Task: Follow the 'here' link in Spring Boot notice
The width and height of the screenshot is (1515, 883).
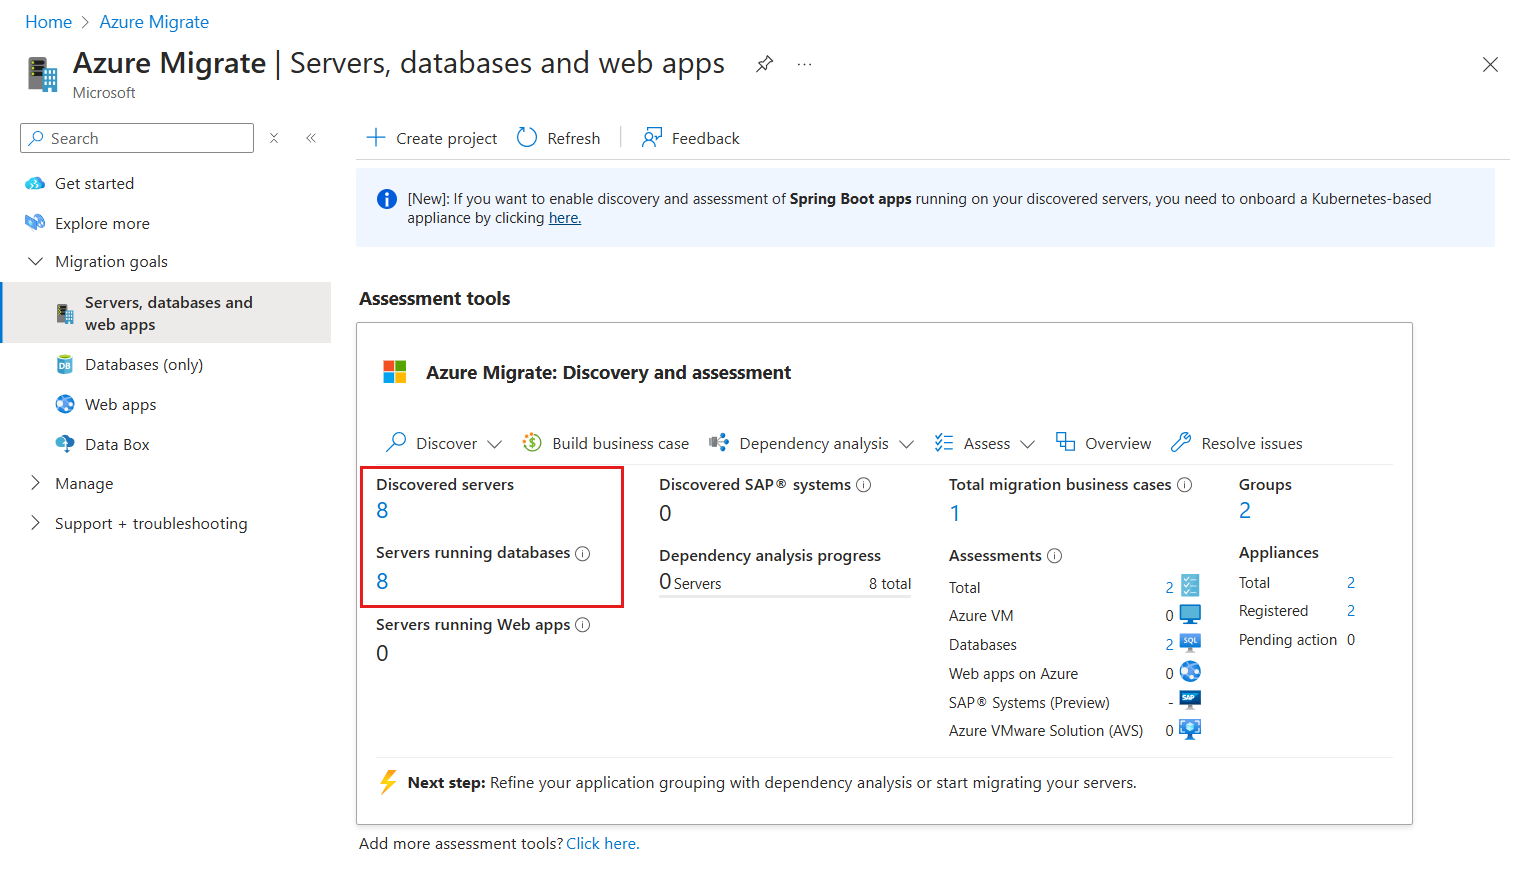Action: [564, 218]
